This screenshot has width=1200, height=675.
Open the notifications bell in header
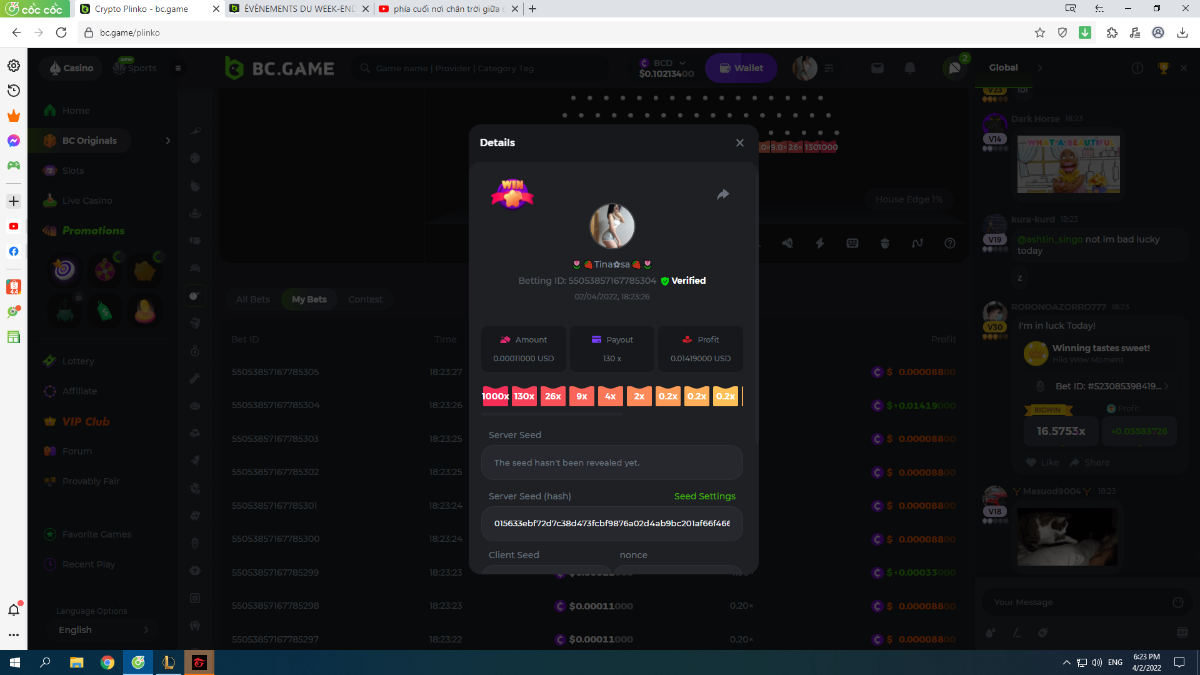tap(910, 68)
